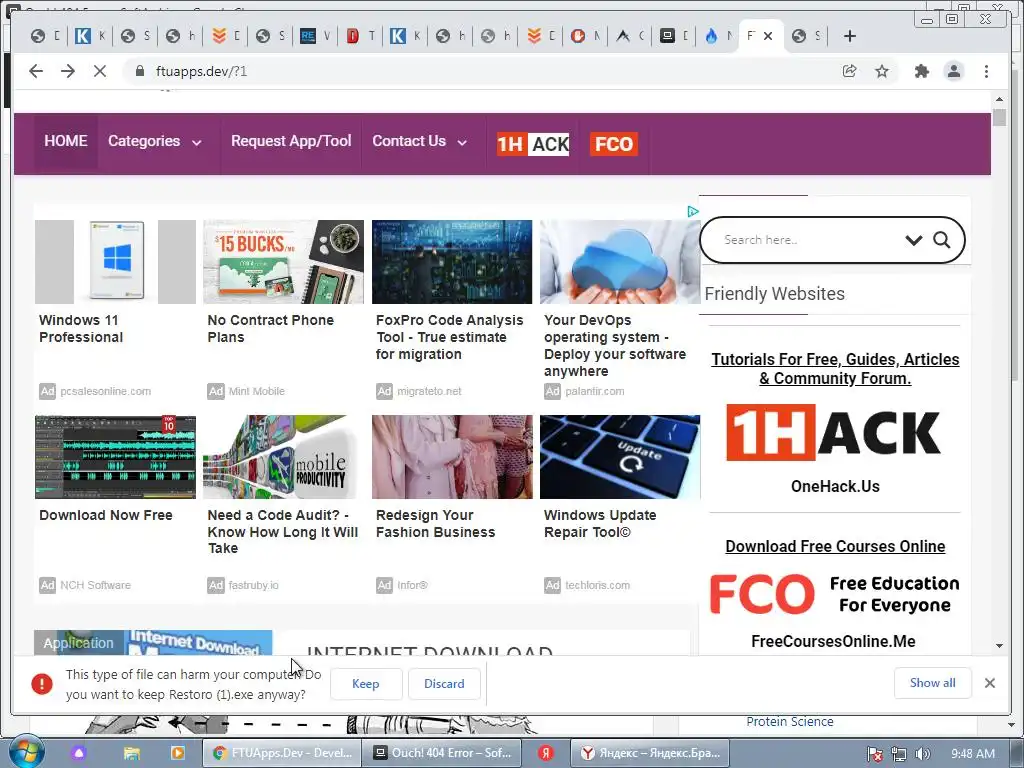Close the downloads bar
The height and width of the screenshot is (768, 1024).
click(989, 682)
